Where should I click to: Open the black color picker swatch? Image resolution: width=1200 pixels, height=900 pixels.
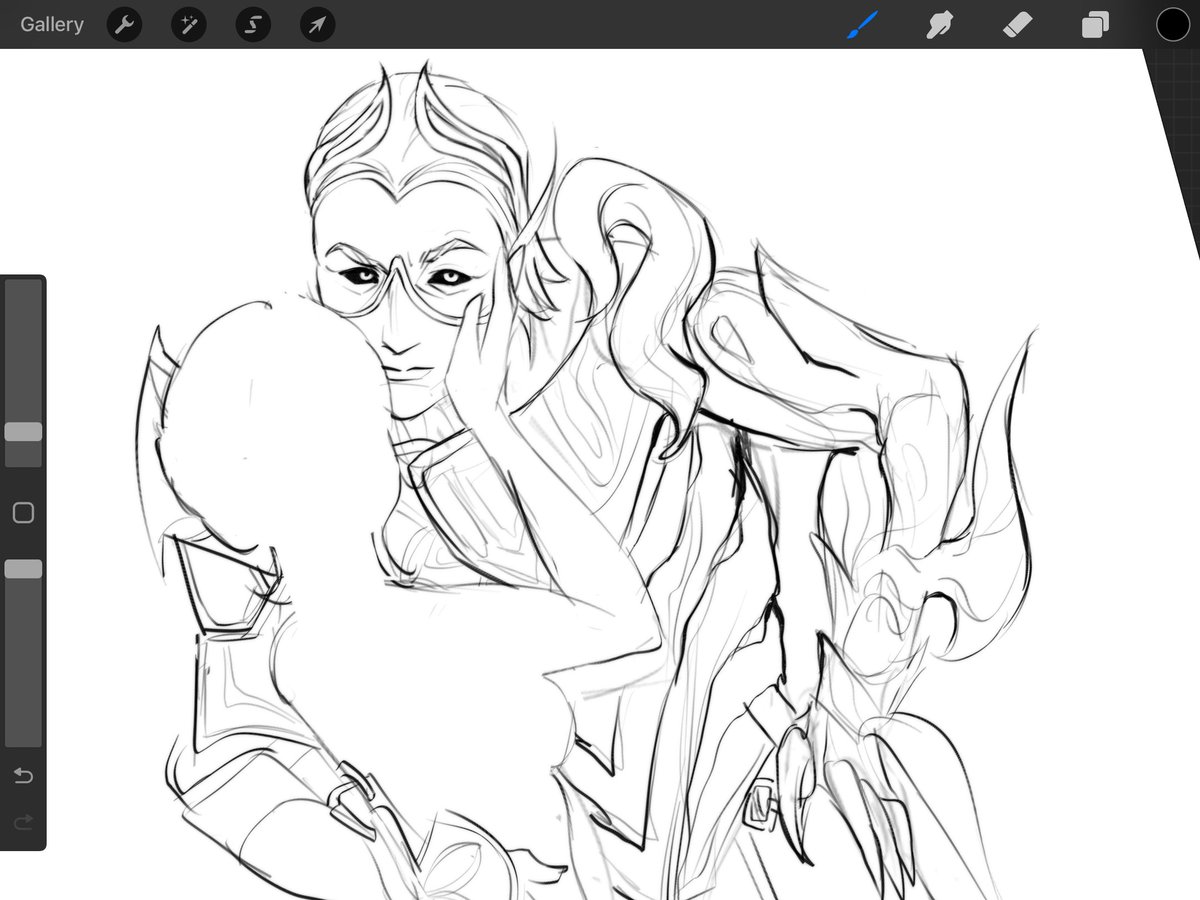tap(1173, 25)
